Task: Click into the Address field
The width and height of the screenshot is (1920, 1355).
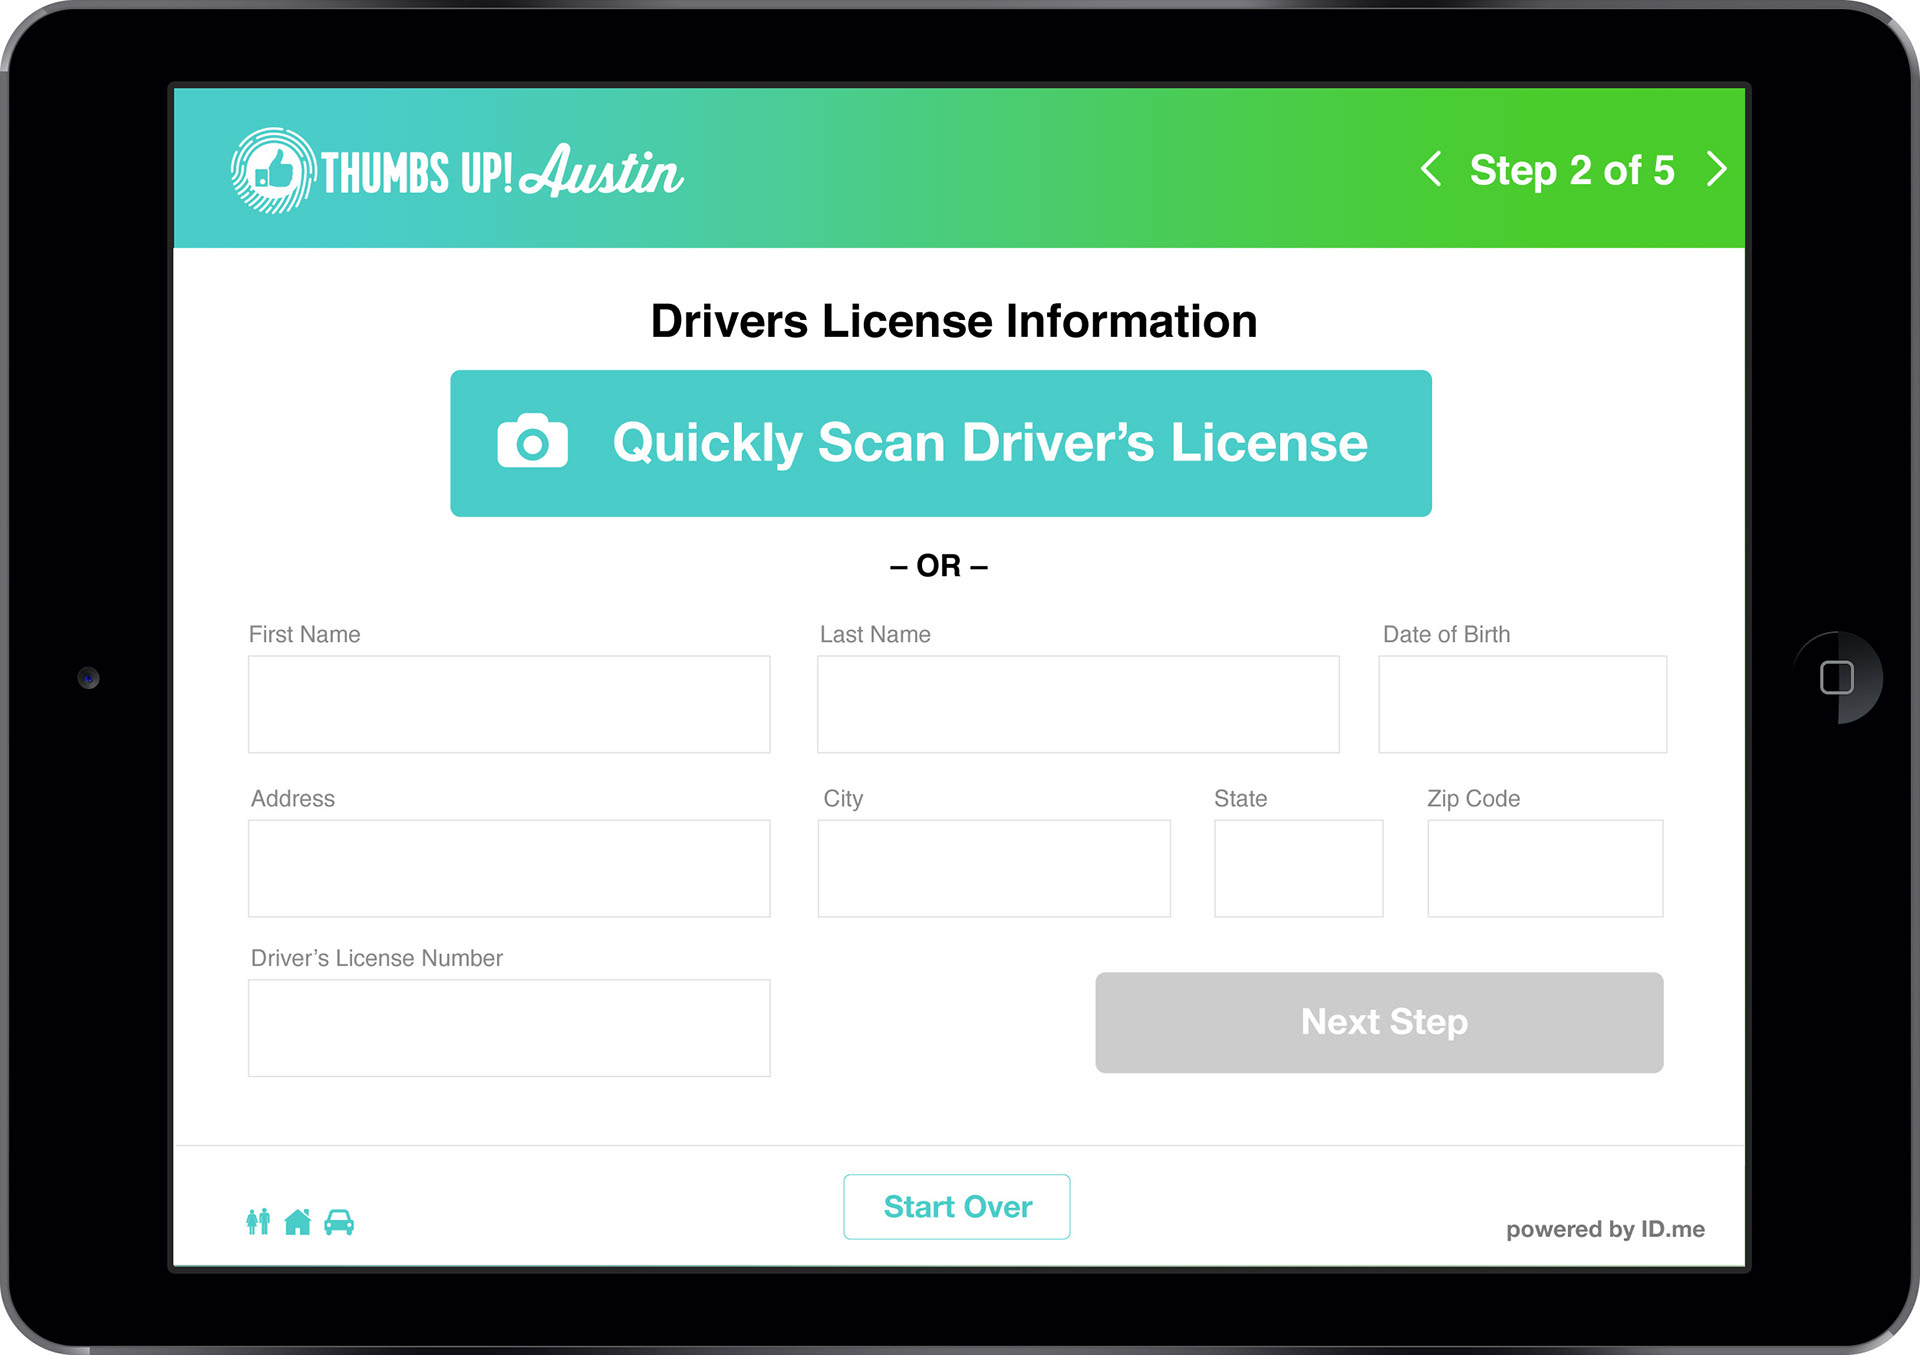Action: 509,868
